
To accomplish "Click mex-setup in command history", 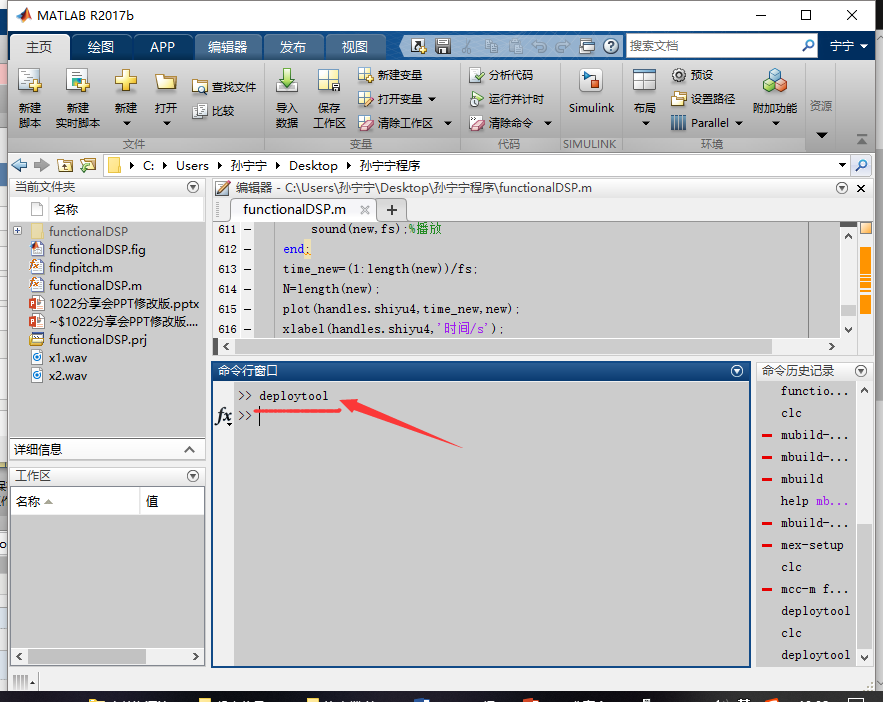I will point(812,545).
